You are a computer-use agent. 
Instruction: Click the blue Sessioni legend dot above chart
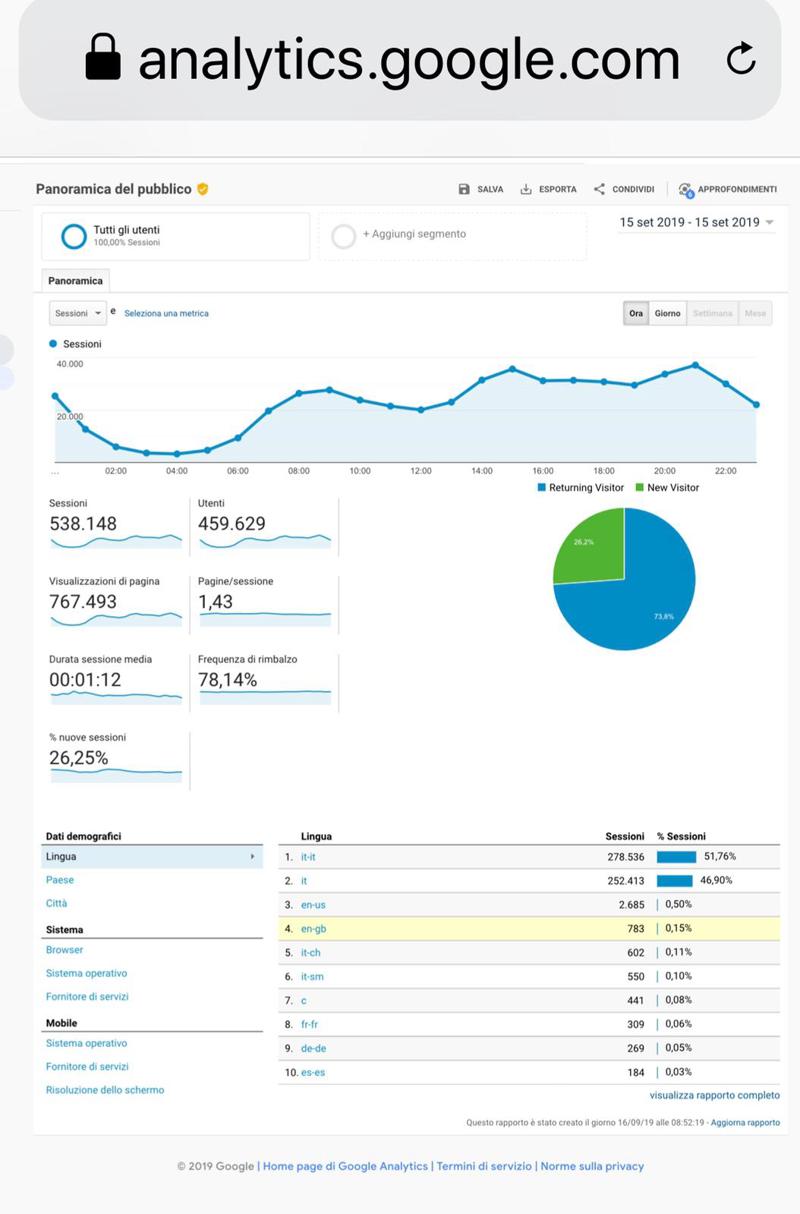tap(53, 344)
